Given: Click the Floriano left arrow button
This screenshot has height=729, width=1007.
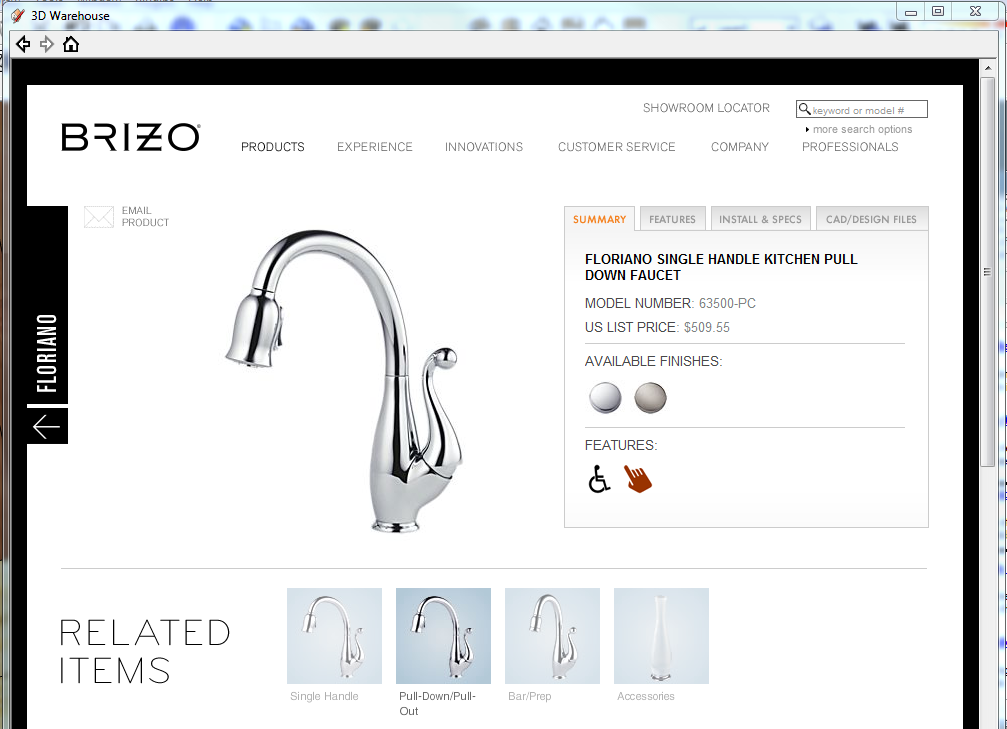Looking at the screenshot, I should [x=47, y=426].
